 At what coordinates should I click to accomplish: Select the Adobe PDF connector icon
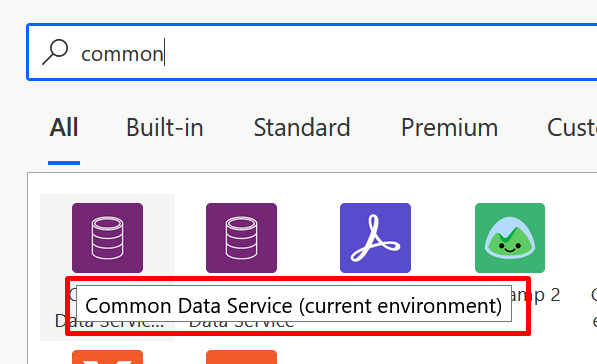375,238
